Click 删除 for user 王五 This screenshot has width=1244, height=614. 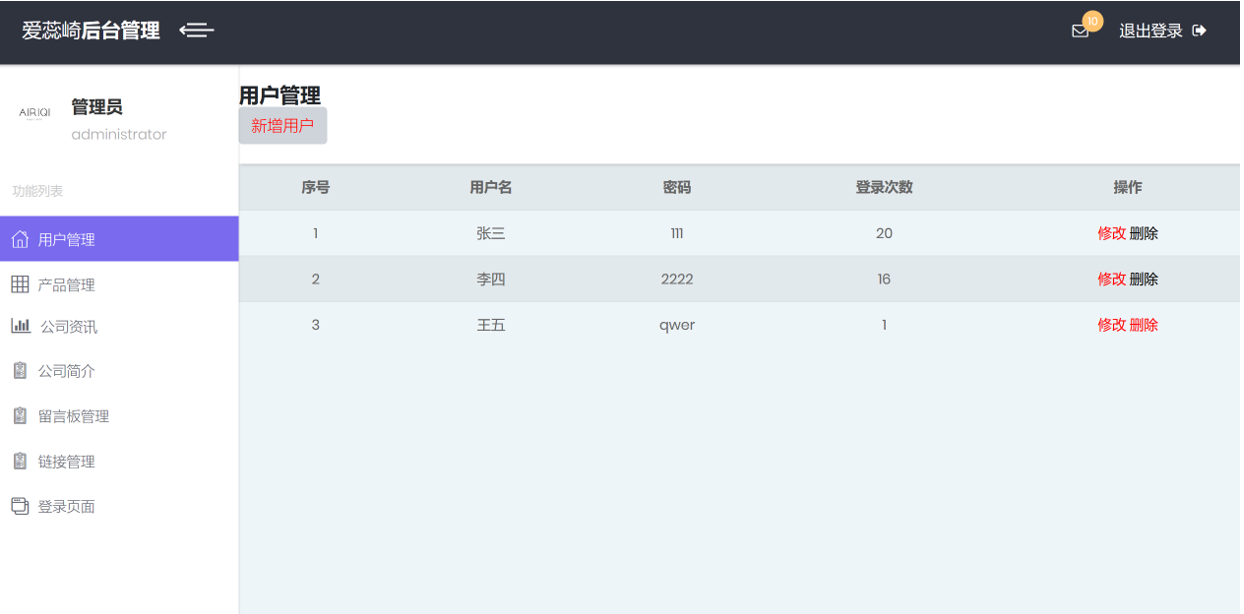[1144, 325]
